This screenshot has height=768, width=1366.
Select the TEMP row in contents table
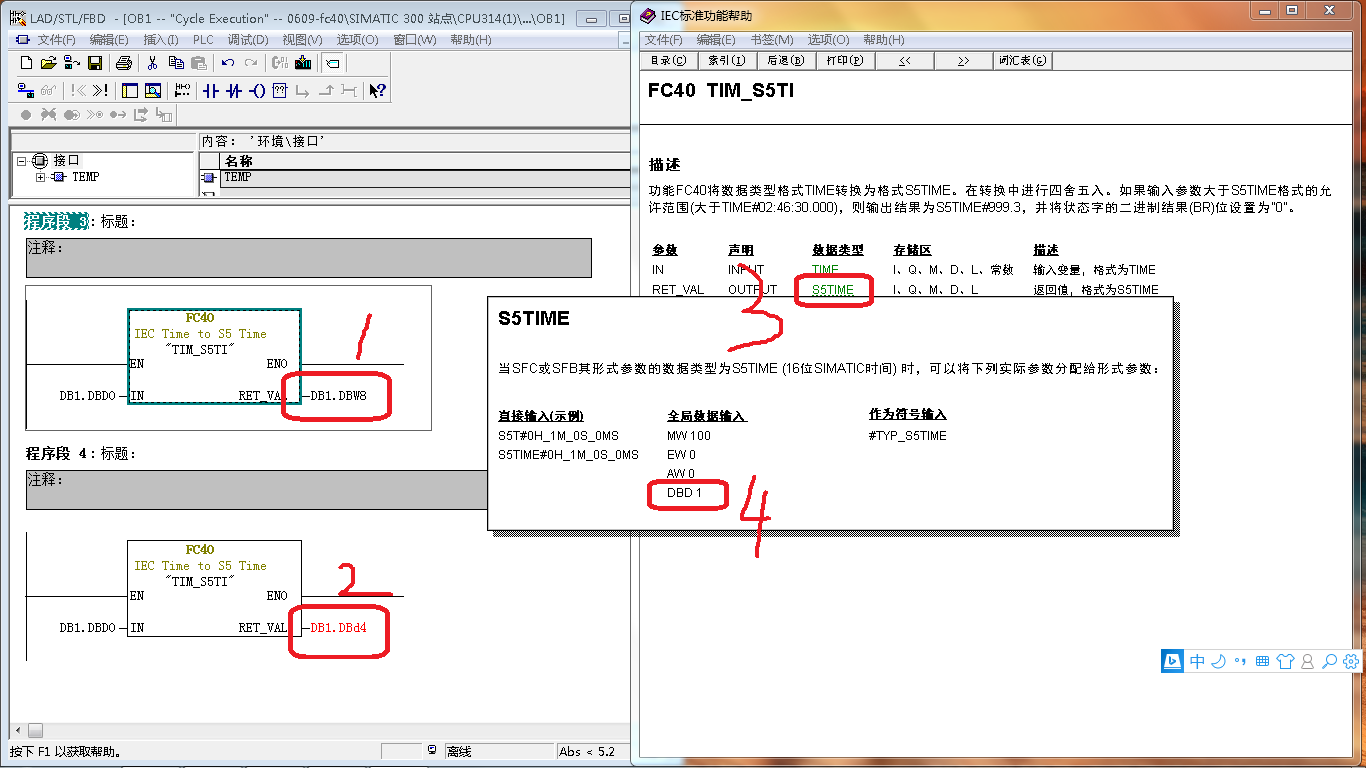425,177
